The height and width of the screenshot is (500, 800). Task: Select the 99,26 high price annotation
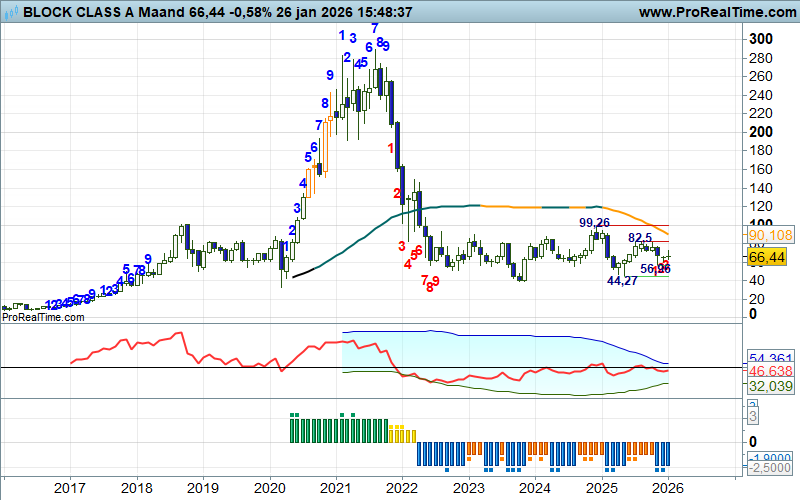(x=594, y=222)
